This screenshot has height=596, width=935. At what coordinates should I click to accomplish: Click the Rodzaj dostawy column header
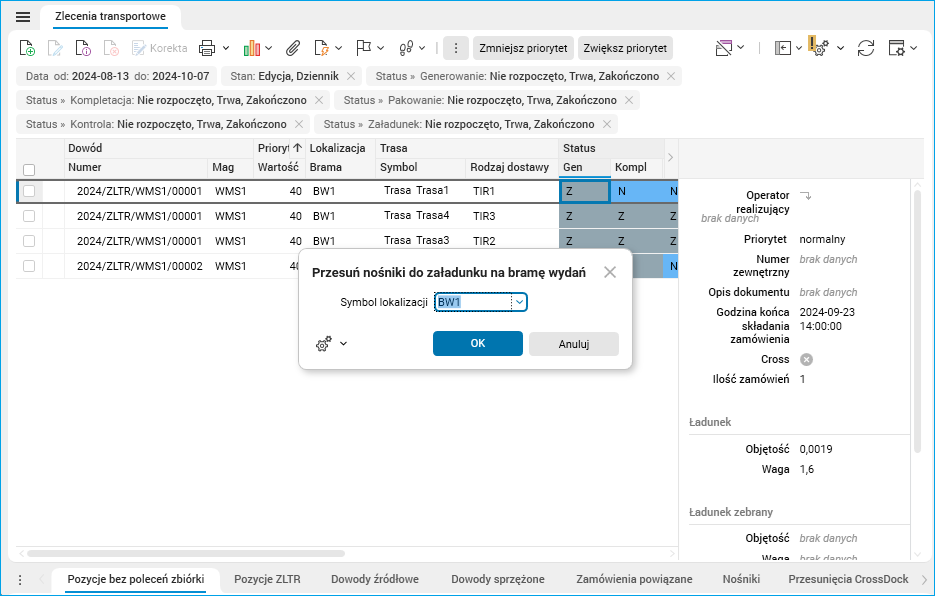click(509, 168)
